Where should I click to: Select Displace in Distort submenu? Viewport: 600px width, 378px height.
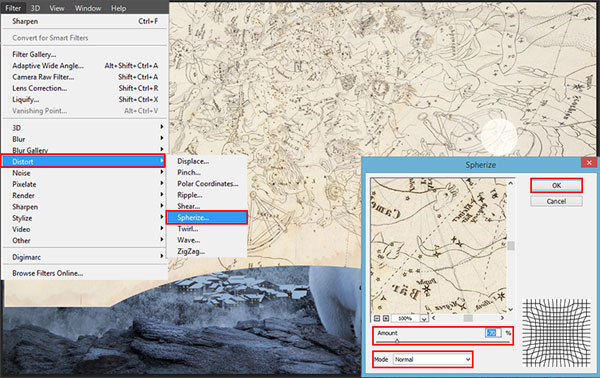[207, 161]
